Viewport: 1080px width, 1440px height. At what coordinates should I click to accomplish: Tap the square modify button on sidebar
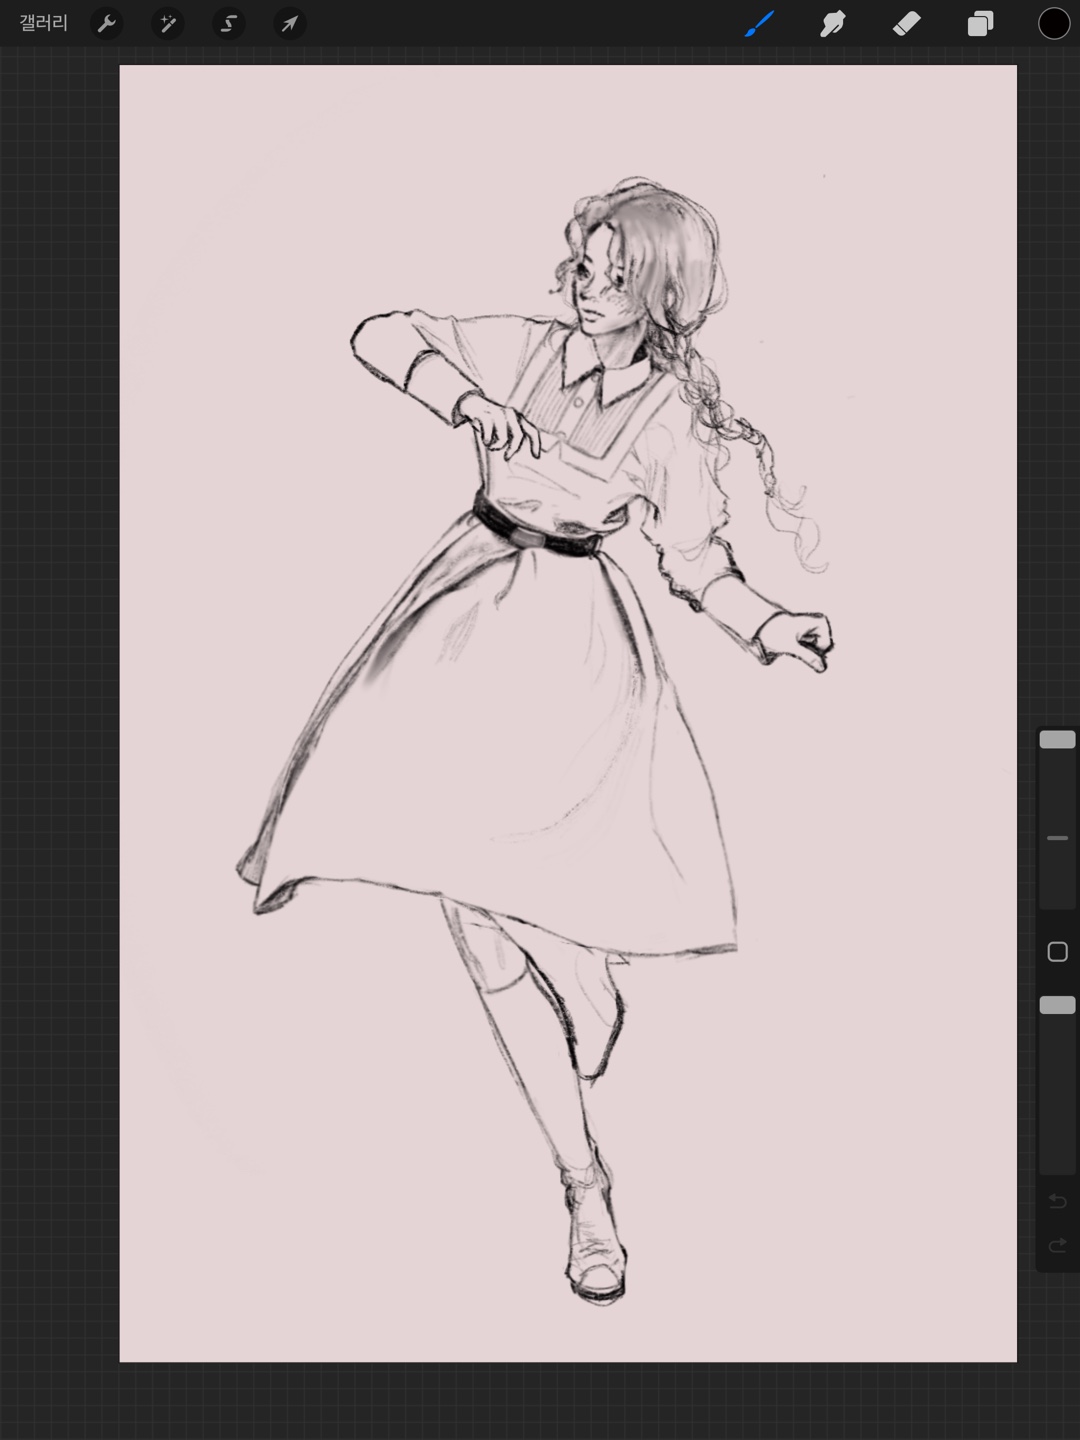(1057, 952)
